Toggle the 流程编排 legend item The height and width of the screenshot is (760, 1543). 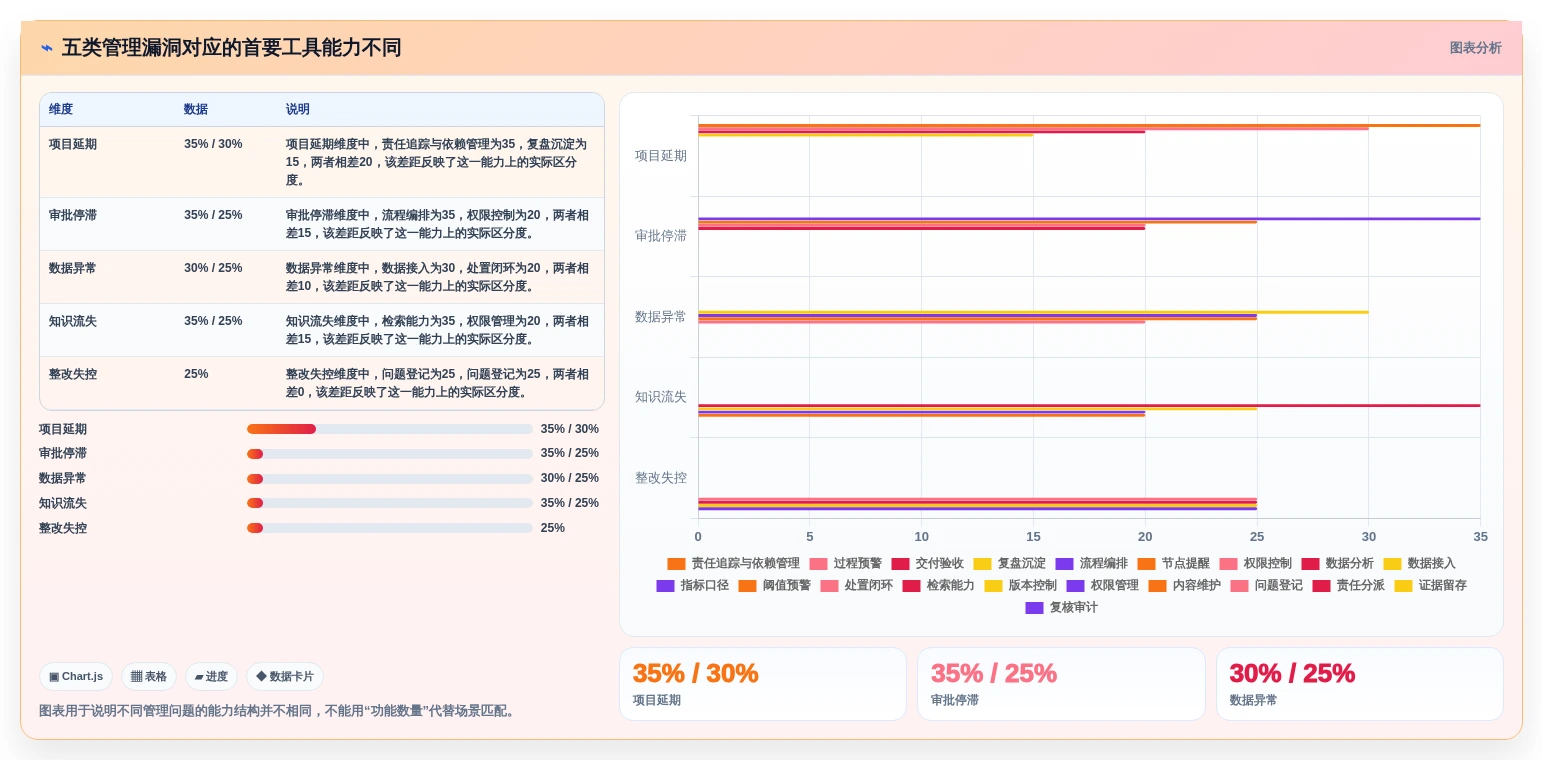pos(1091,564)
